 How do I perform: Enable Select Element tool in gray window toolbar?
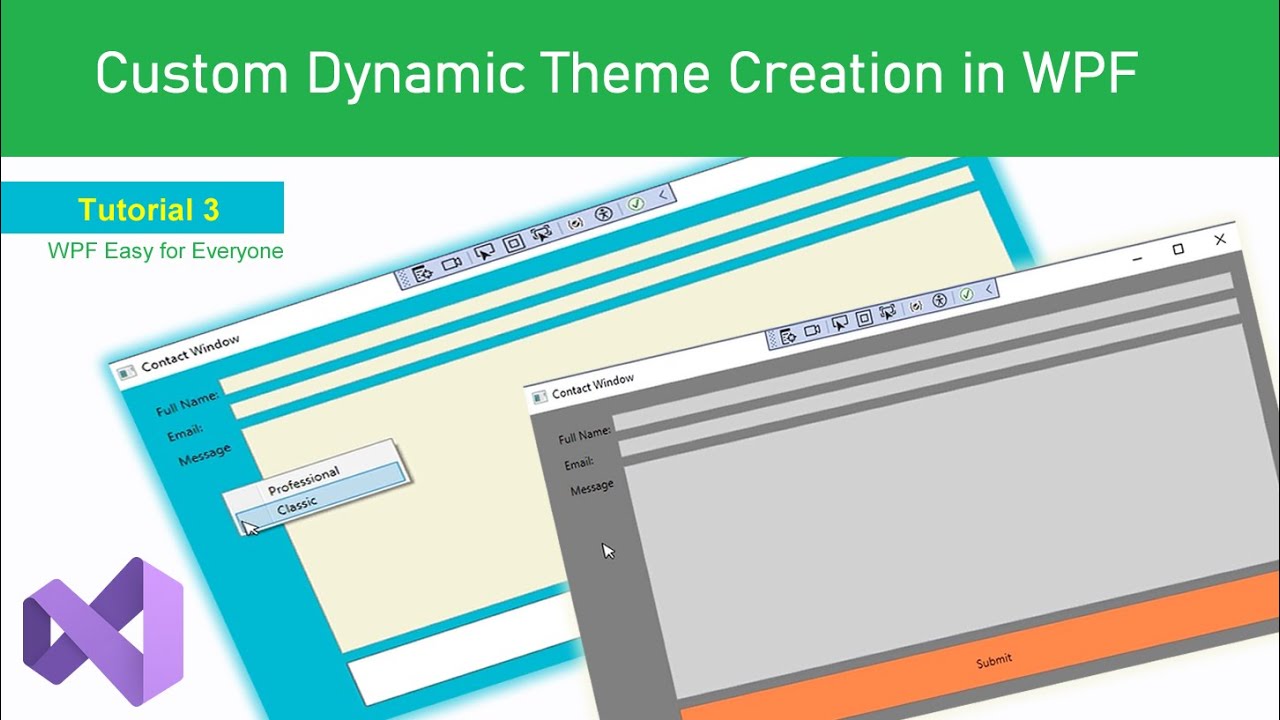click(x=840, y=322)
